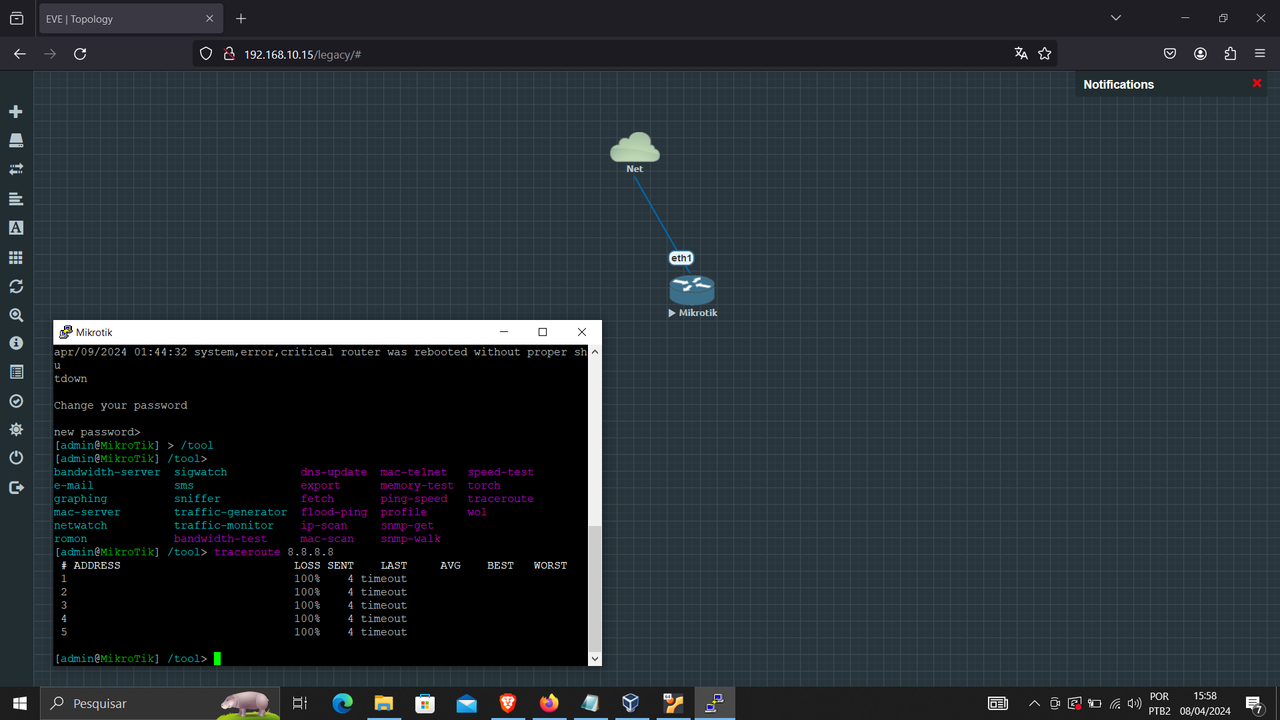Open the Status info icon in sidebar
Viewport: 1280px width, 720px height.
coord(16,343)
